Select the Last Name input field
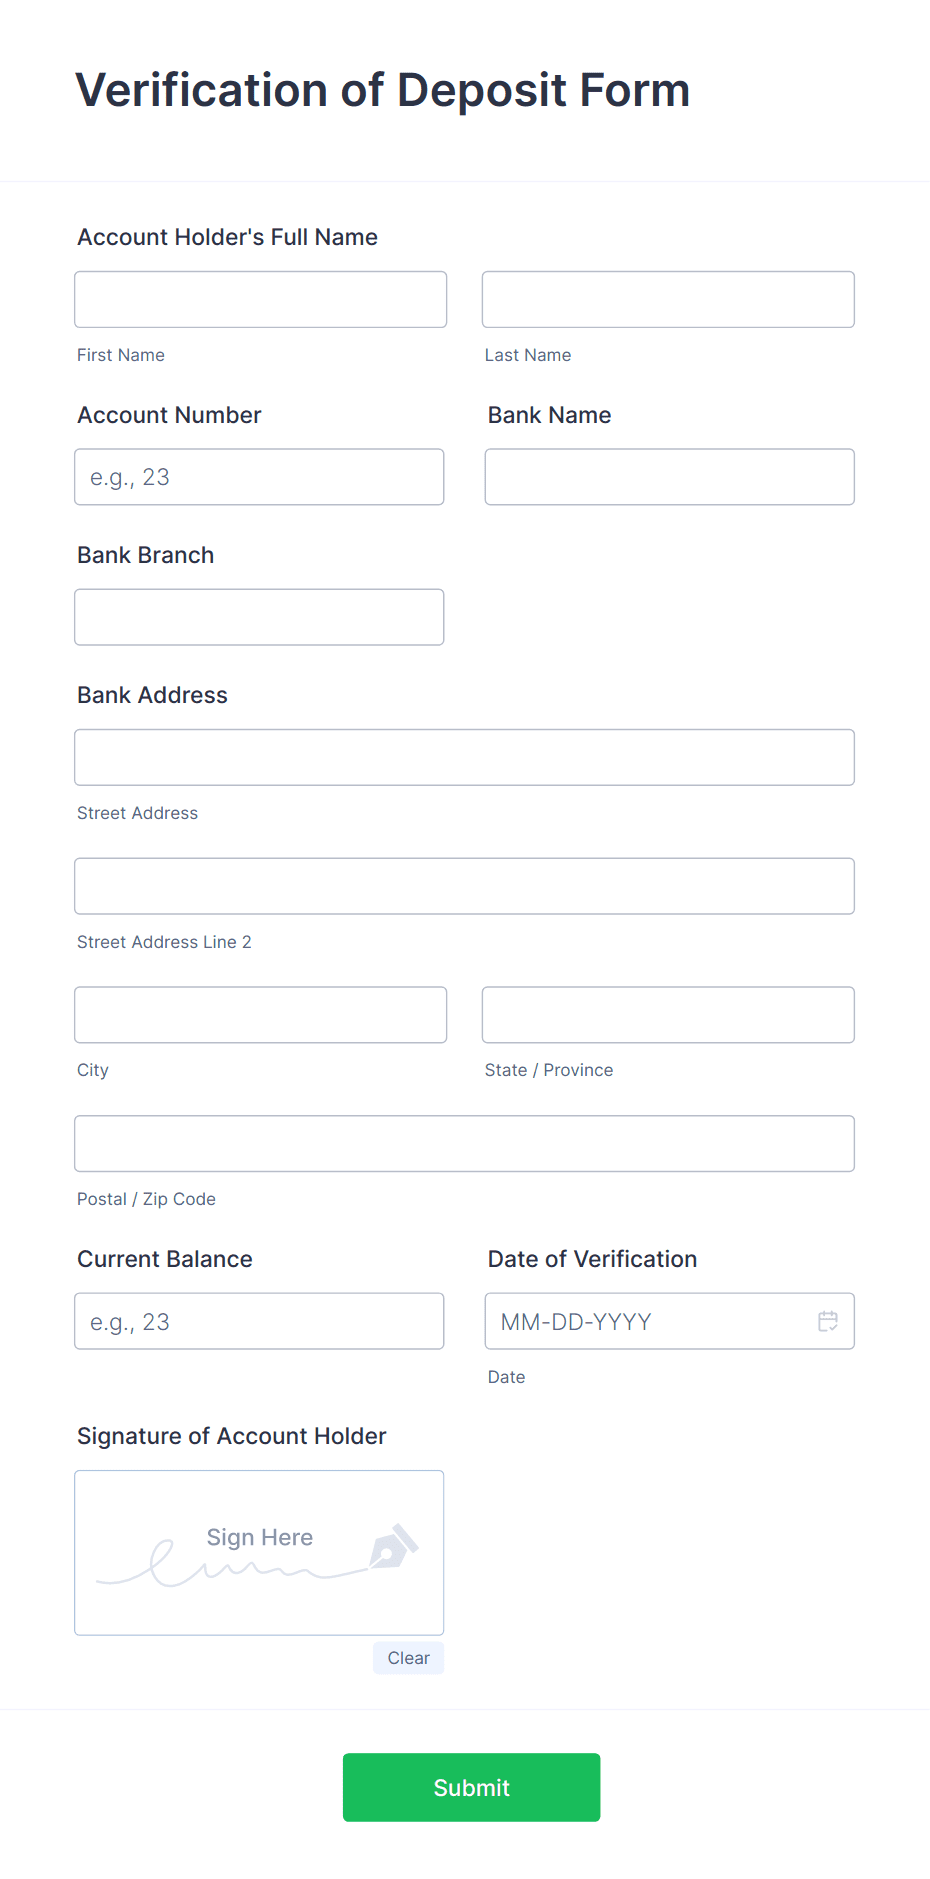The width and height of the screenshot is (930, 1879). (x=667, y=299)
